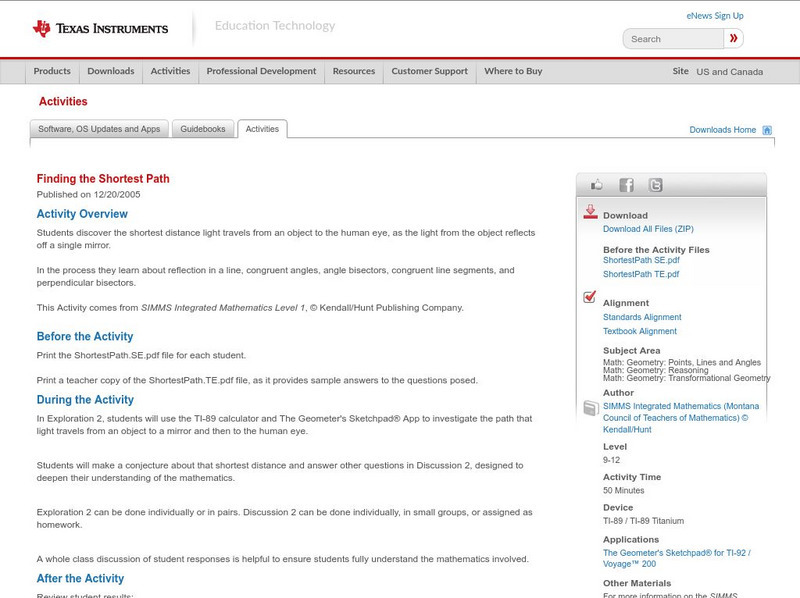Image resolution: width=800 pixels, height=598 pixels.
Task: Click 'Math: Geometry: Reasoning' subject text
Action: [x=656, y=370]
